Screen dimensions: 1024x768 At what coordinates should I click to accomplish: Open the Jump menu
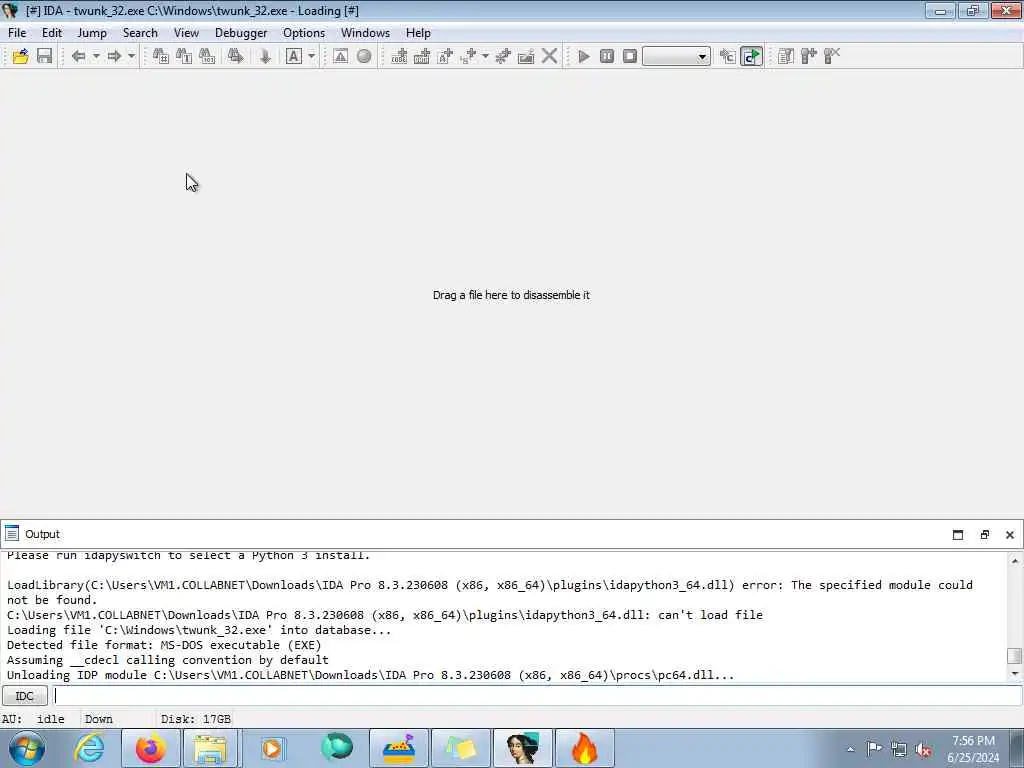(92, 33)
